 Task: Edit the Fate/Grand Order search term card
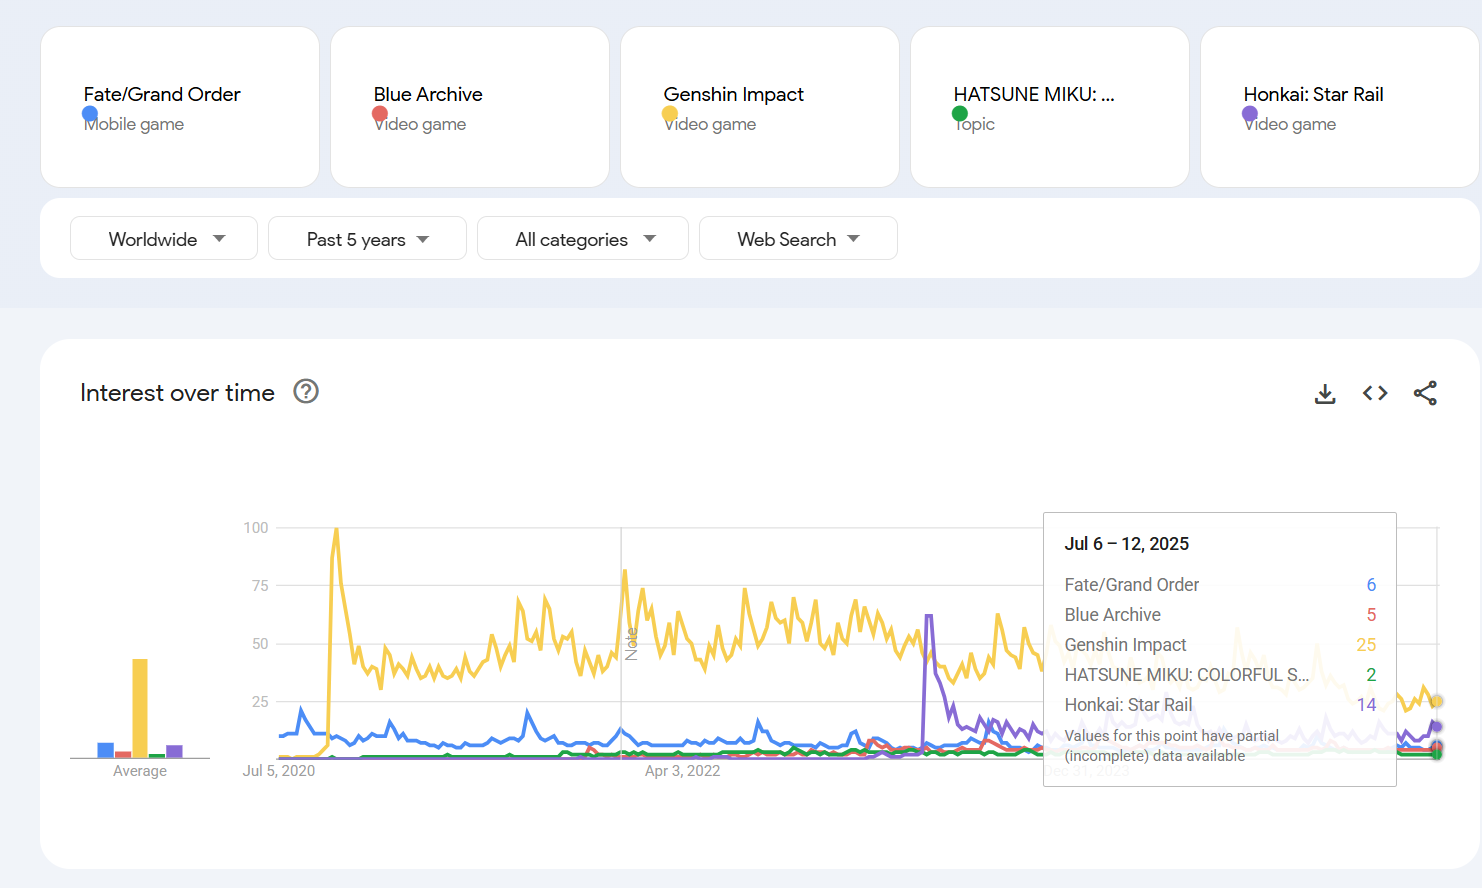click(180, 107)
